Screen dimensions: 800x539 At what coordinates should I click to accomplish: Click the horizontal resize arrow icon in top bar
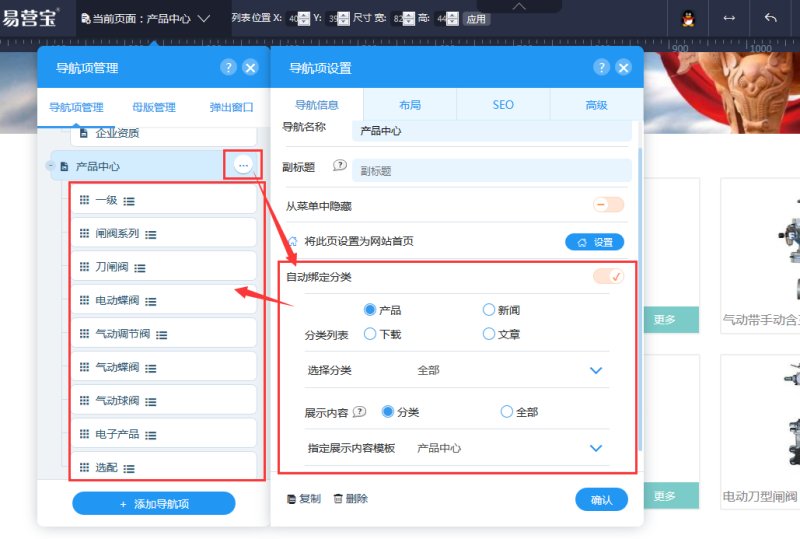click(729, 18)
